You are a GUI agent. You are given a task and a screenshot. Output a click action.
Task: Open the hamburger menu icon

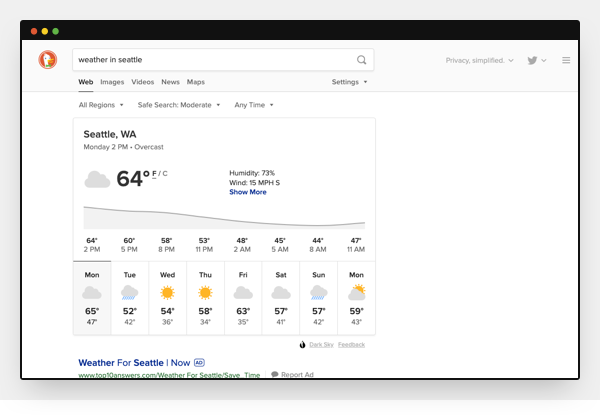pos(566,60)
